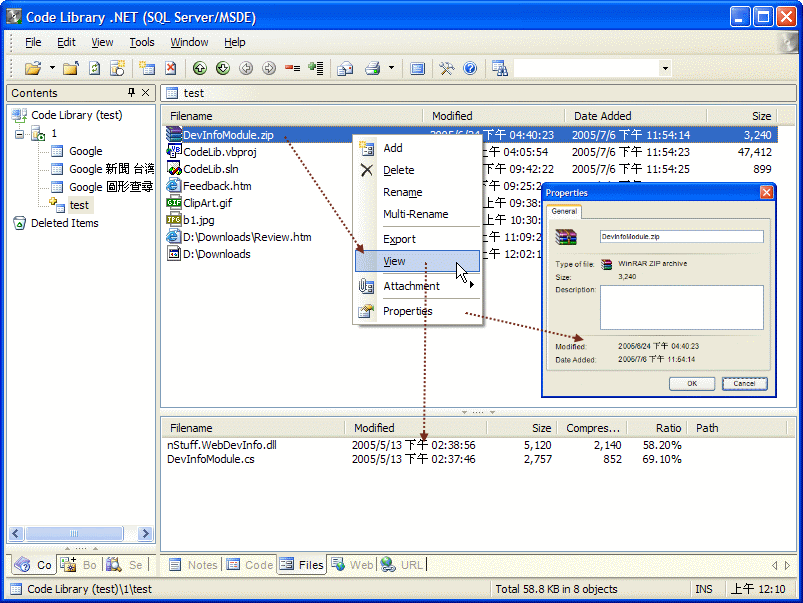Screen dimensions: 803x603
Task: Click Cancel in the Properties dialog
Action: coord(745,384)
